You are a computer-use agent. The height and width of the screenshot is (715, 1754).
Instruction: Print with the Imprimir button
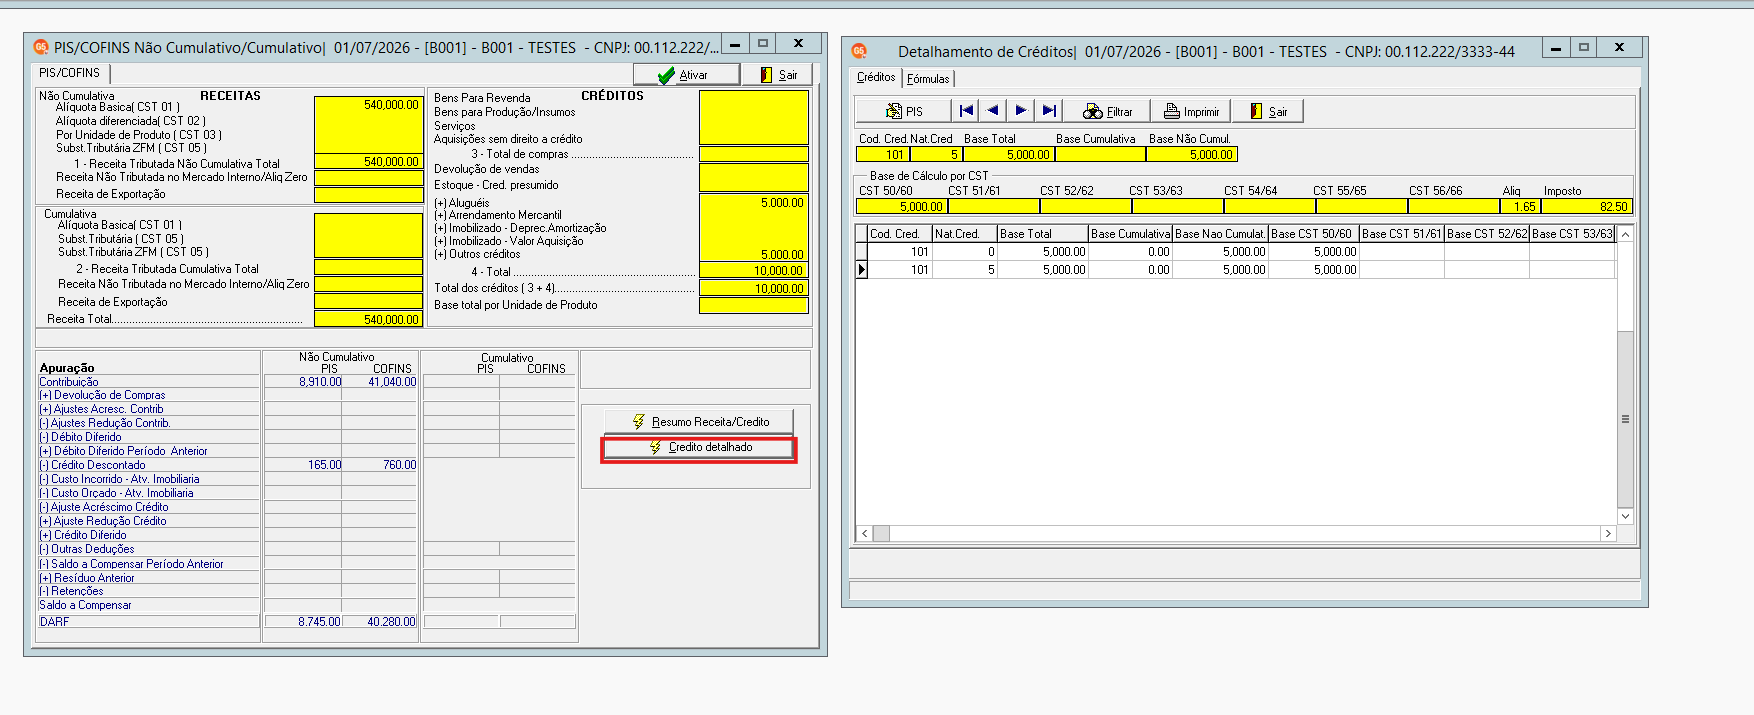[1191, 111]
